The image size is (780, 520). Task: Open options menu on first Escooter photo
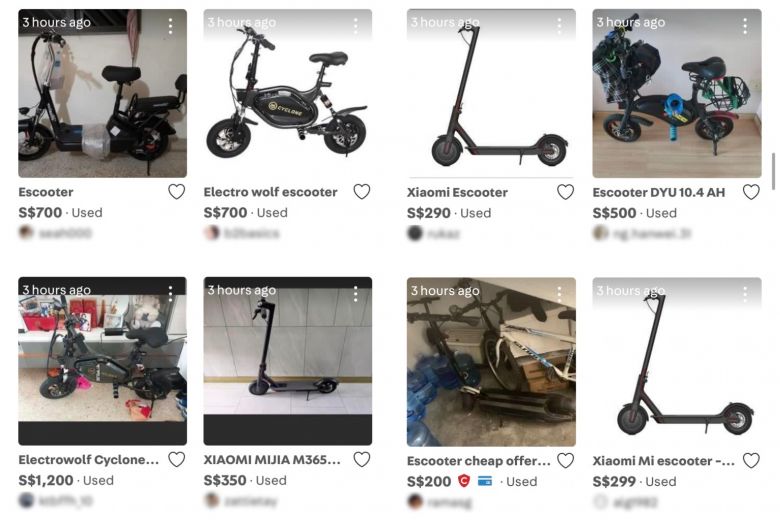171,26
